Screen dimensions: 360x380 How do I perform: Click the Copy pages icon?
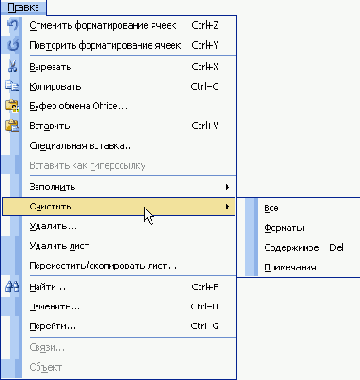(x=12, y=86)
